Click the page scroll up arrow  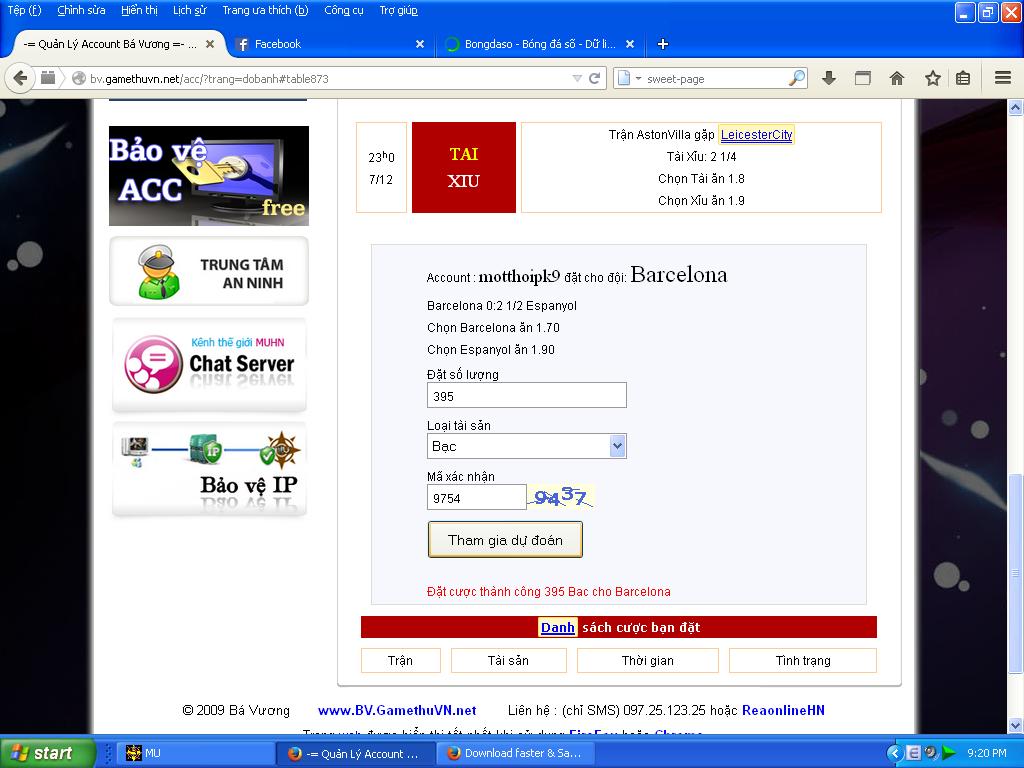(x=1016, y=107)
